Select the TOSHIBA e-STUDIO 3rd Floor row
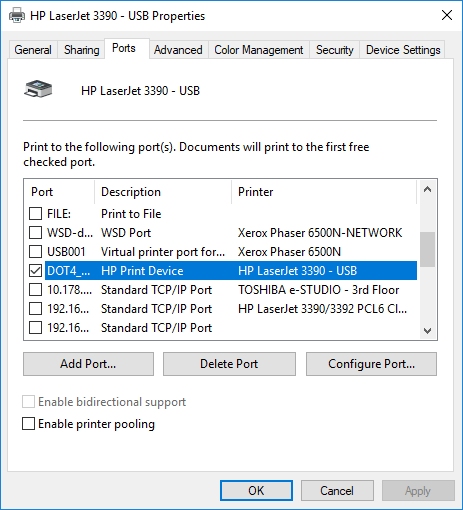 pyautogui.click(x=222, y=290)
